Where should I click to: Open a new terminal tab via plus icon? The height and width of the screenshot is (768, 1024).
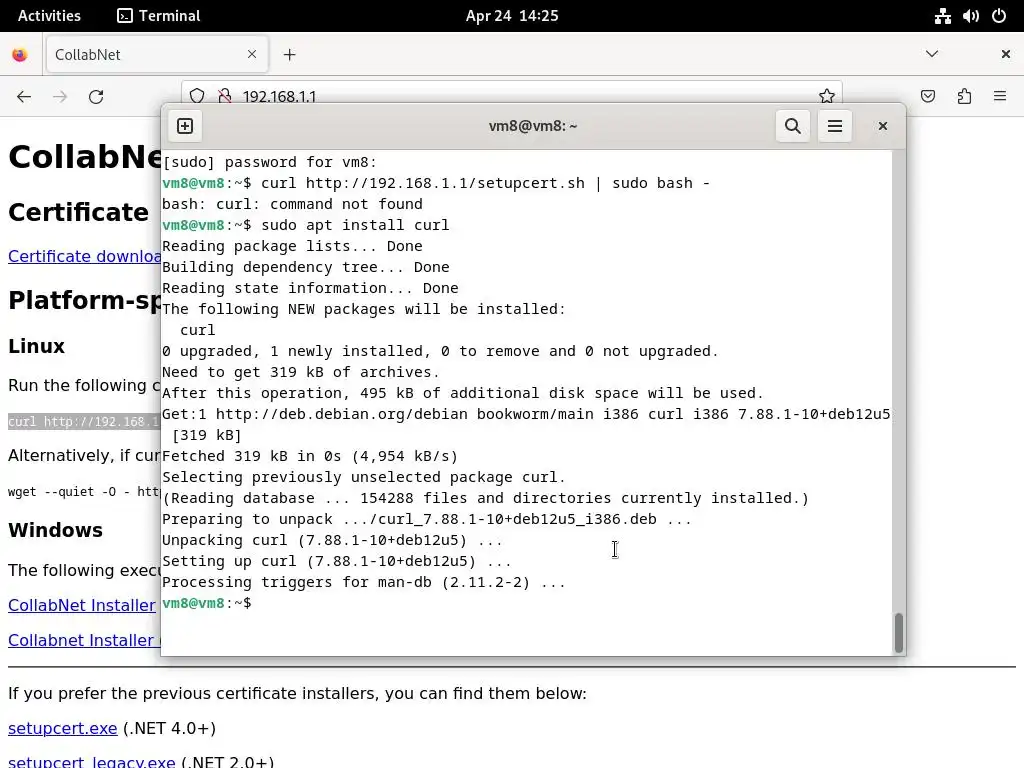tap(185, 126)
